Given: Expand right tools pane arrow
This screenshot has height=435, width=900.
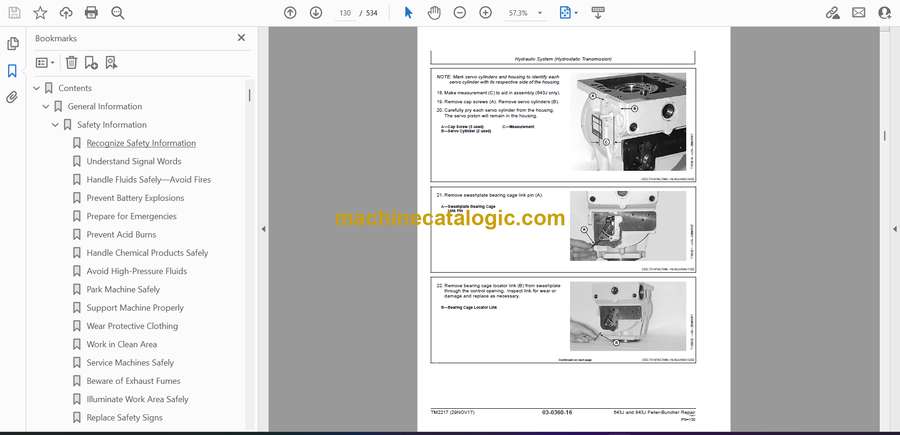Looking at the screenshot, I should coord(894,229).
